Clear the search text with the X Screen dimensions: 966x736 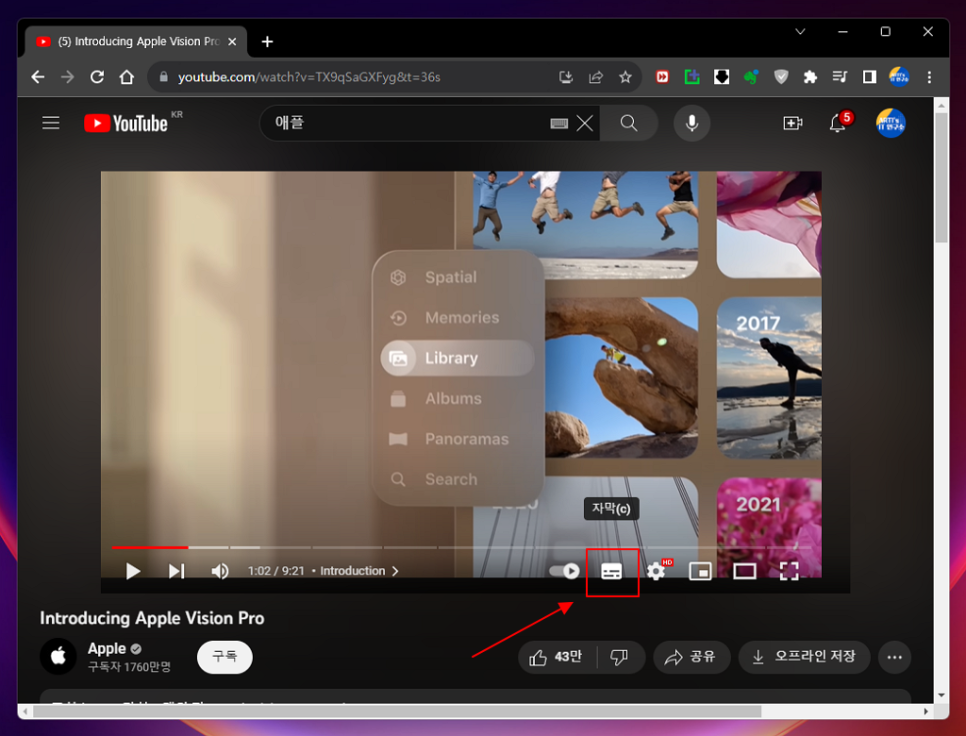tap(585, 124)
